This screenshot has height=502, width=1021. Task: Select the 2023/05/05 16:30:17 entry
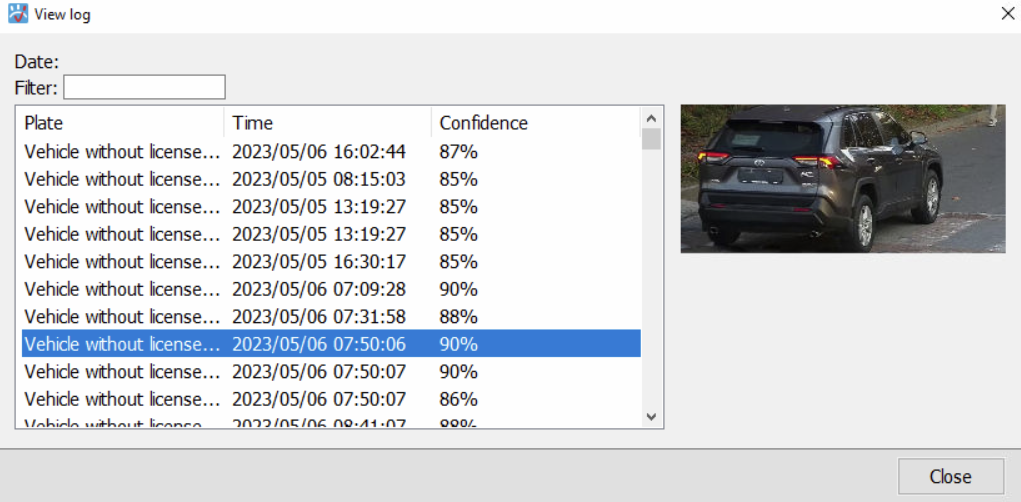[x=331, y=262]
